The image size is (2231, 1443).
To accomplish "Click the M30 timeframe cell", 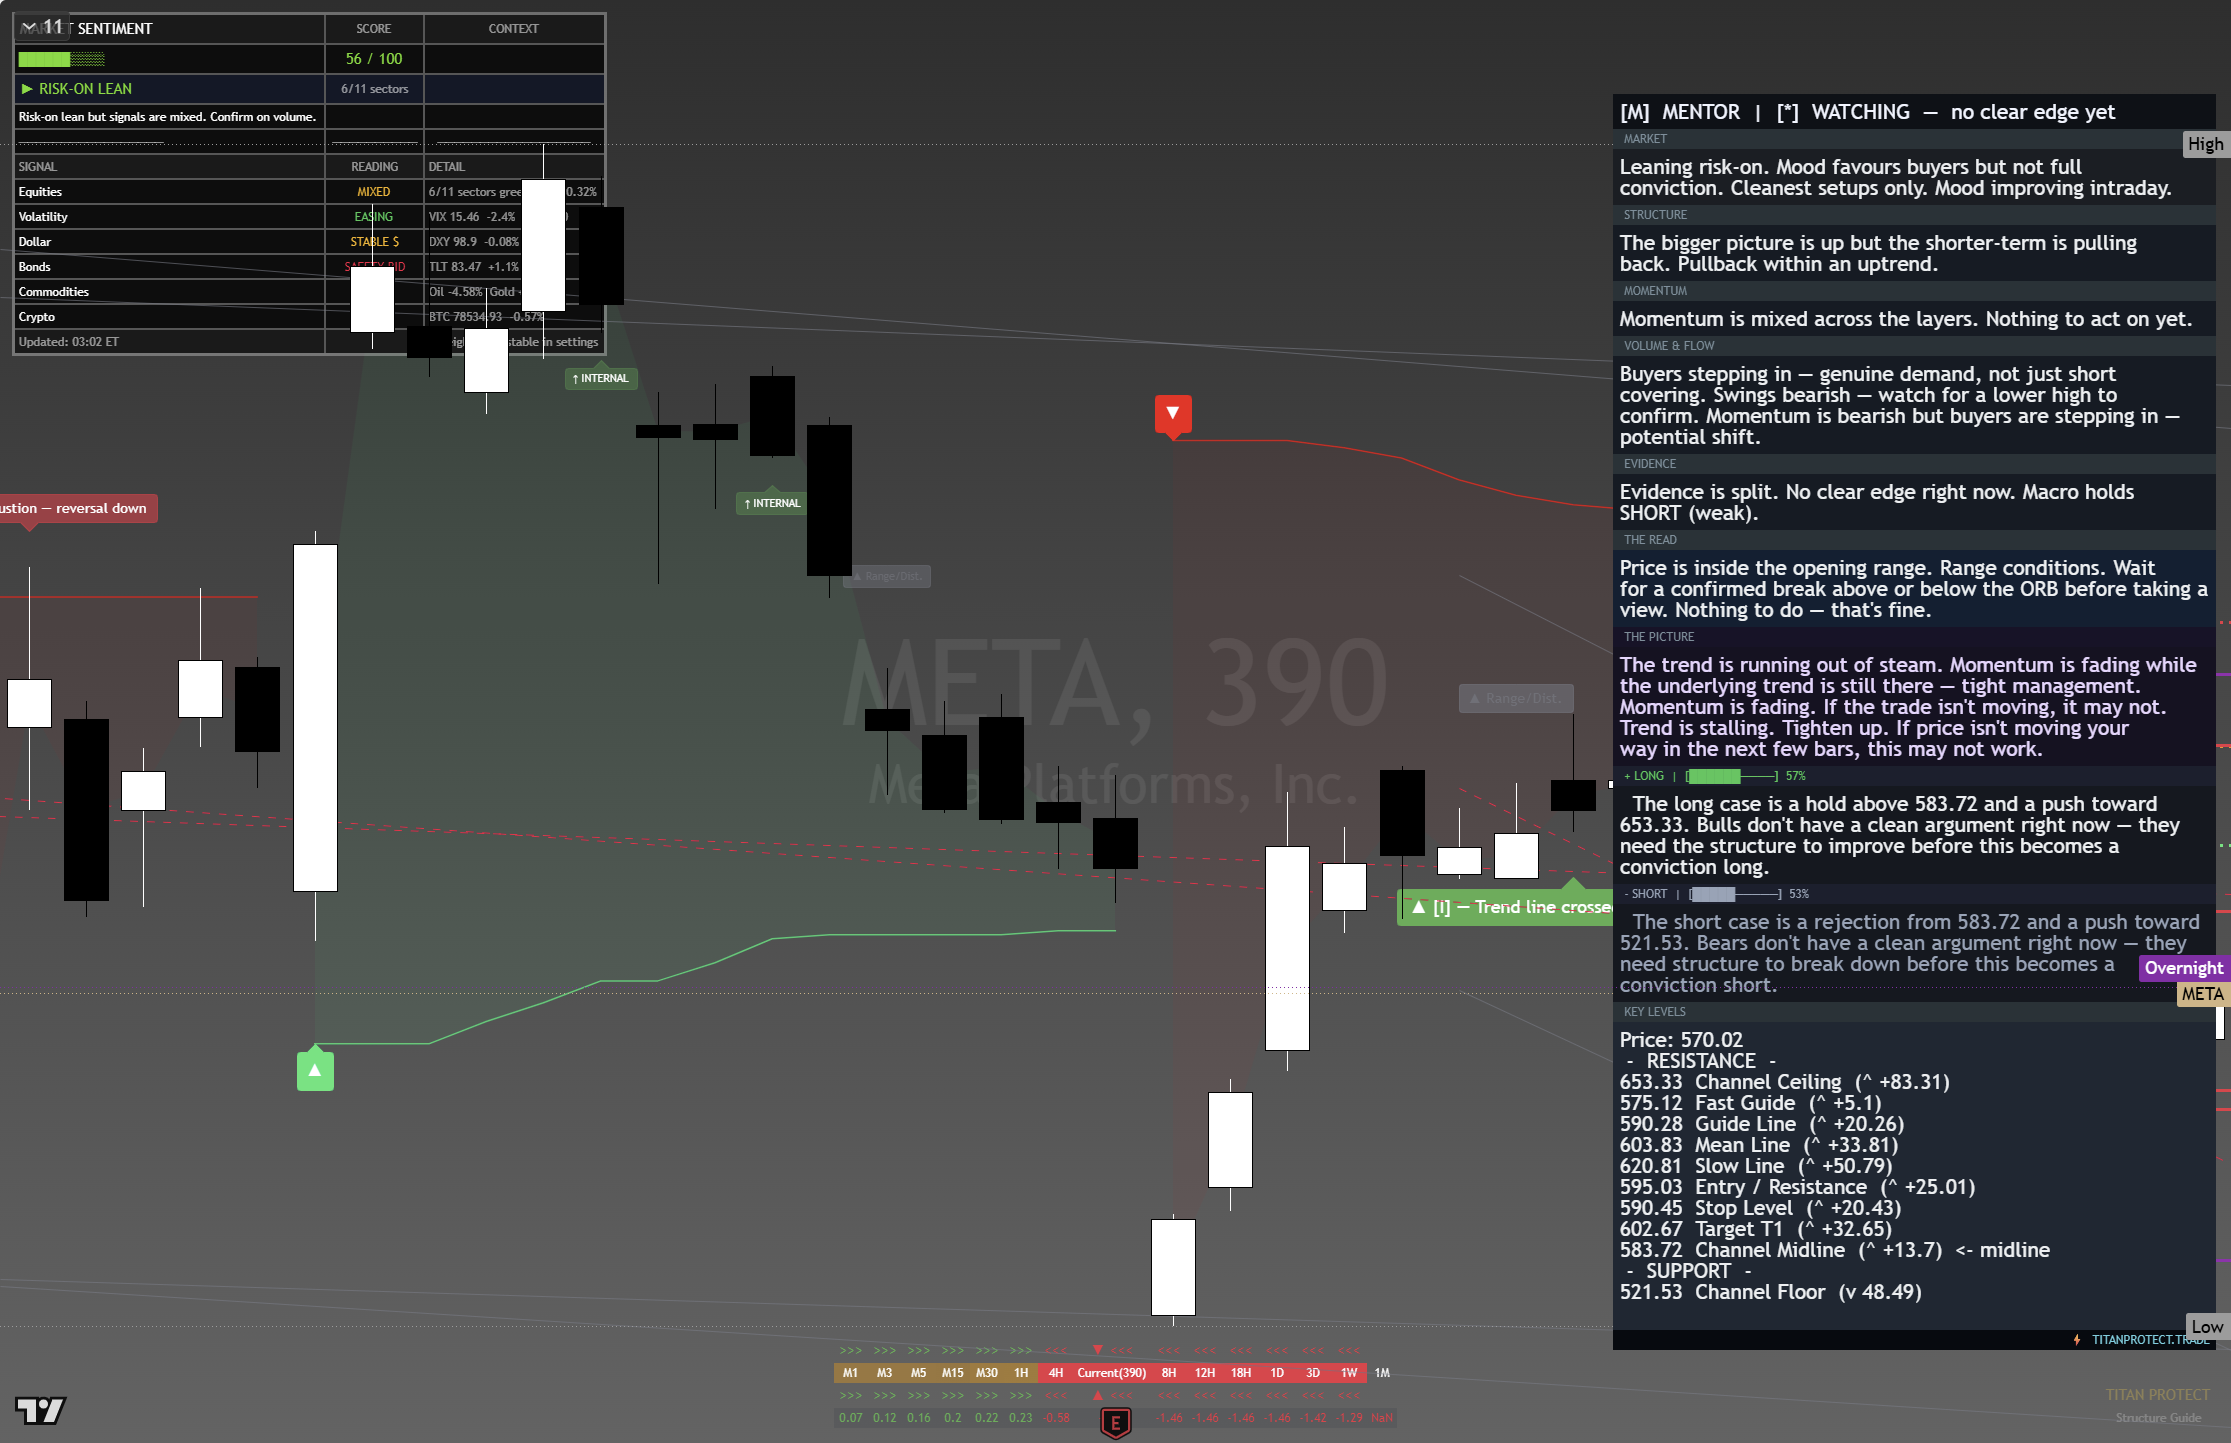I will point(987,1373).
